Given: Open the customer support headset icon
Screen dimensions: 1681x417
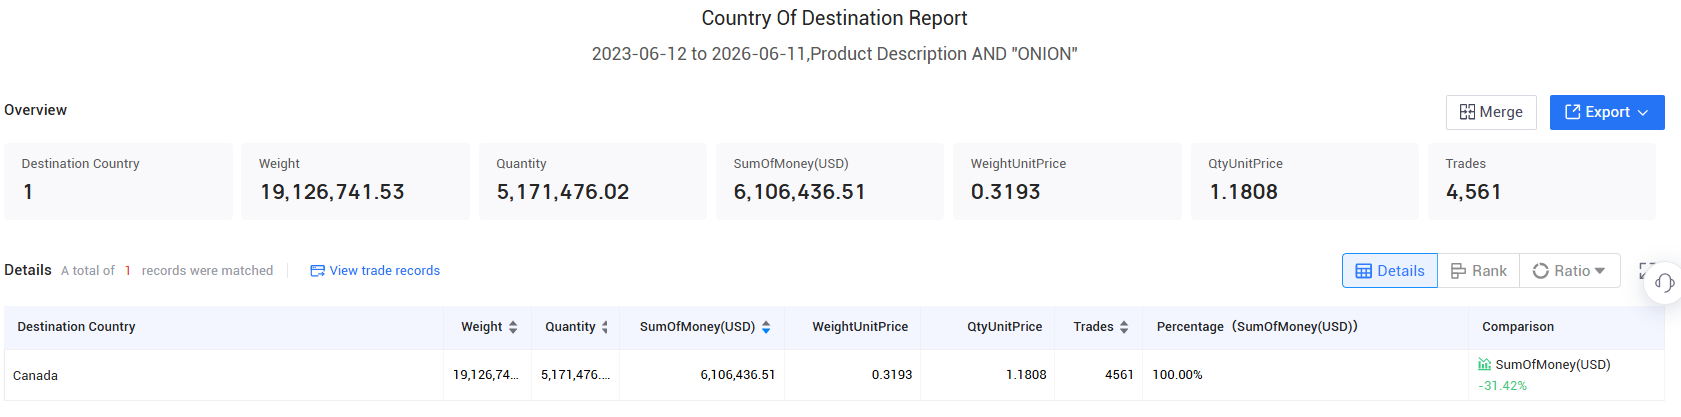Looking at the screenshot, I should click(1664, 282).
